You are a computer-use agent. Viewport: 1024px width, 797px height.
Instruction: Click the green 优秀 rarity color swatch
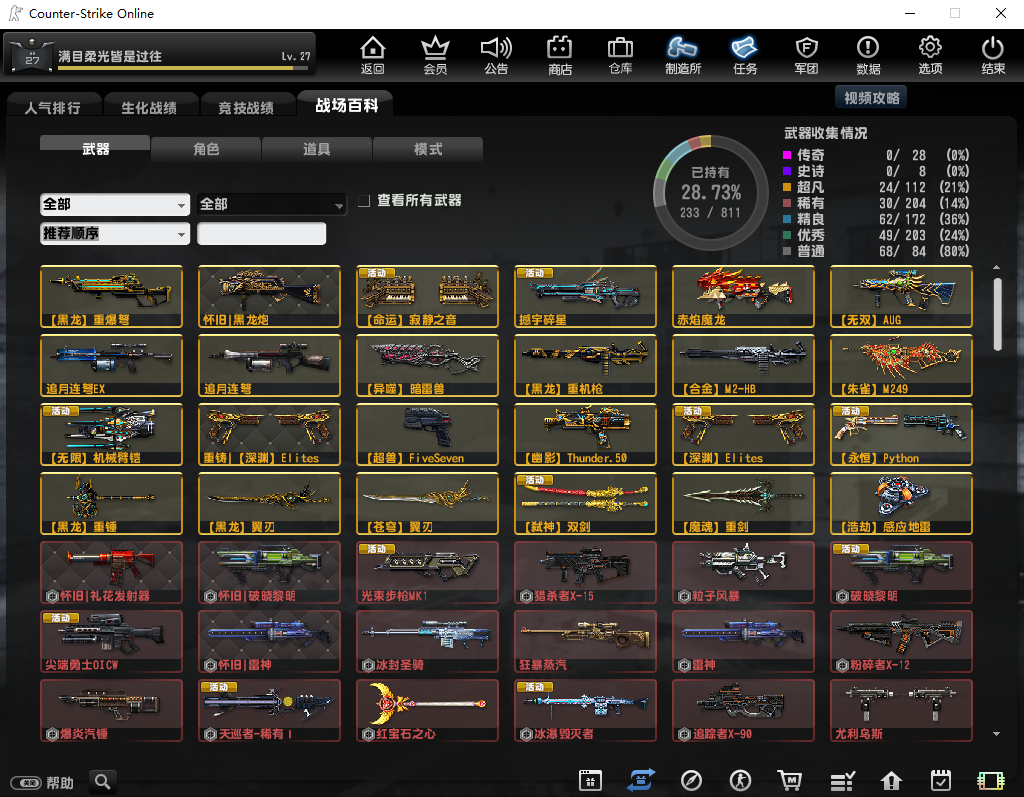pos(787,235)
